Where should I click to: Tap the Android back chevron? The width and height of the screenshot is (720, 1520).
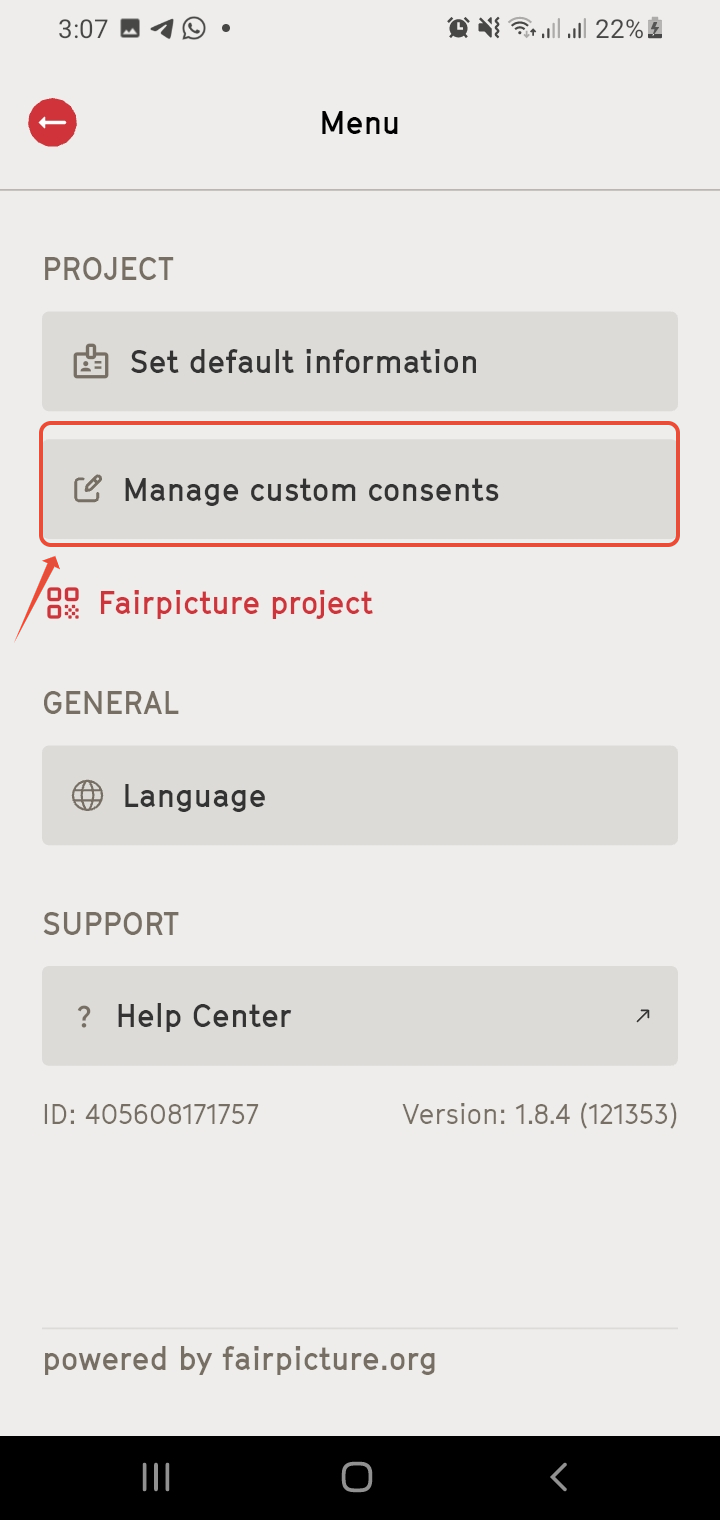[x=559, y=1477]
